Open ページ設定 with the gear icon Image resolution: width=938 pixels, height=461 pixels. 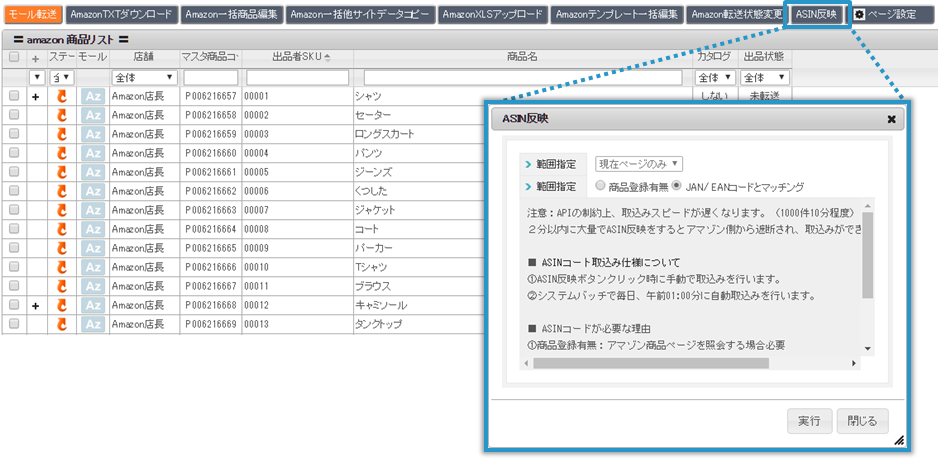[889, 14]
